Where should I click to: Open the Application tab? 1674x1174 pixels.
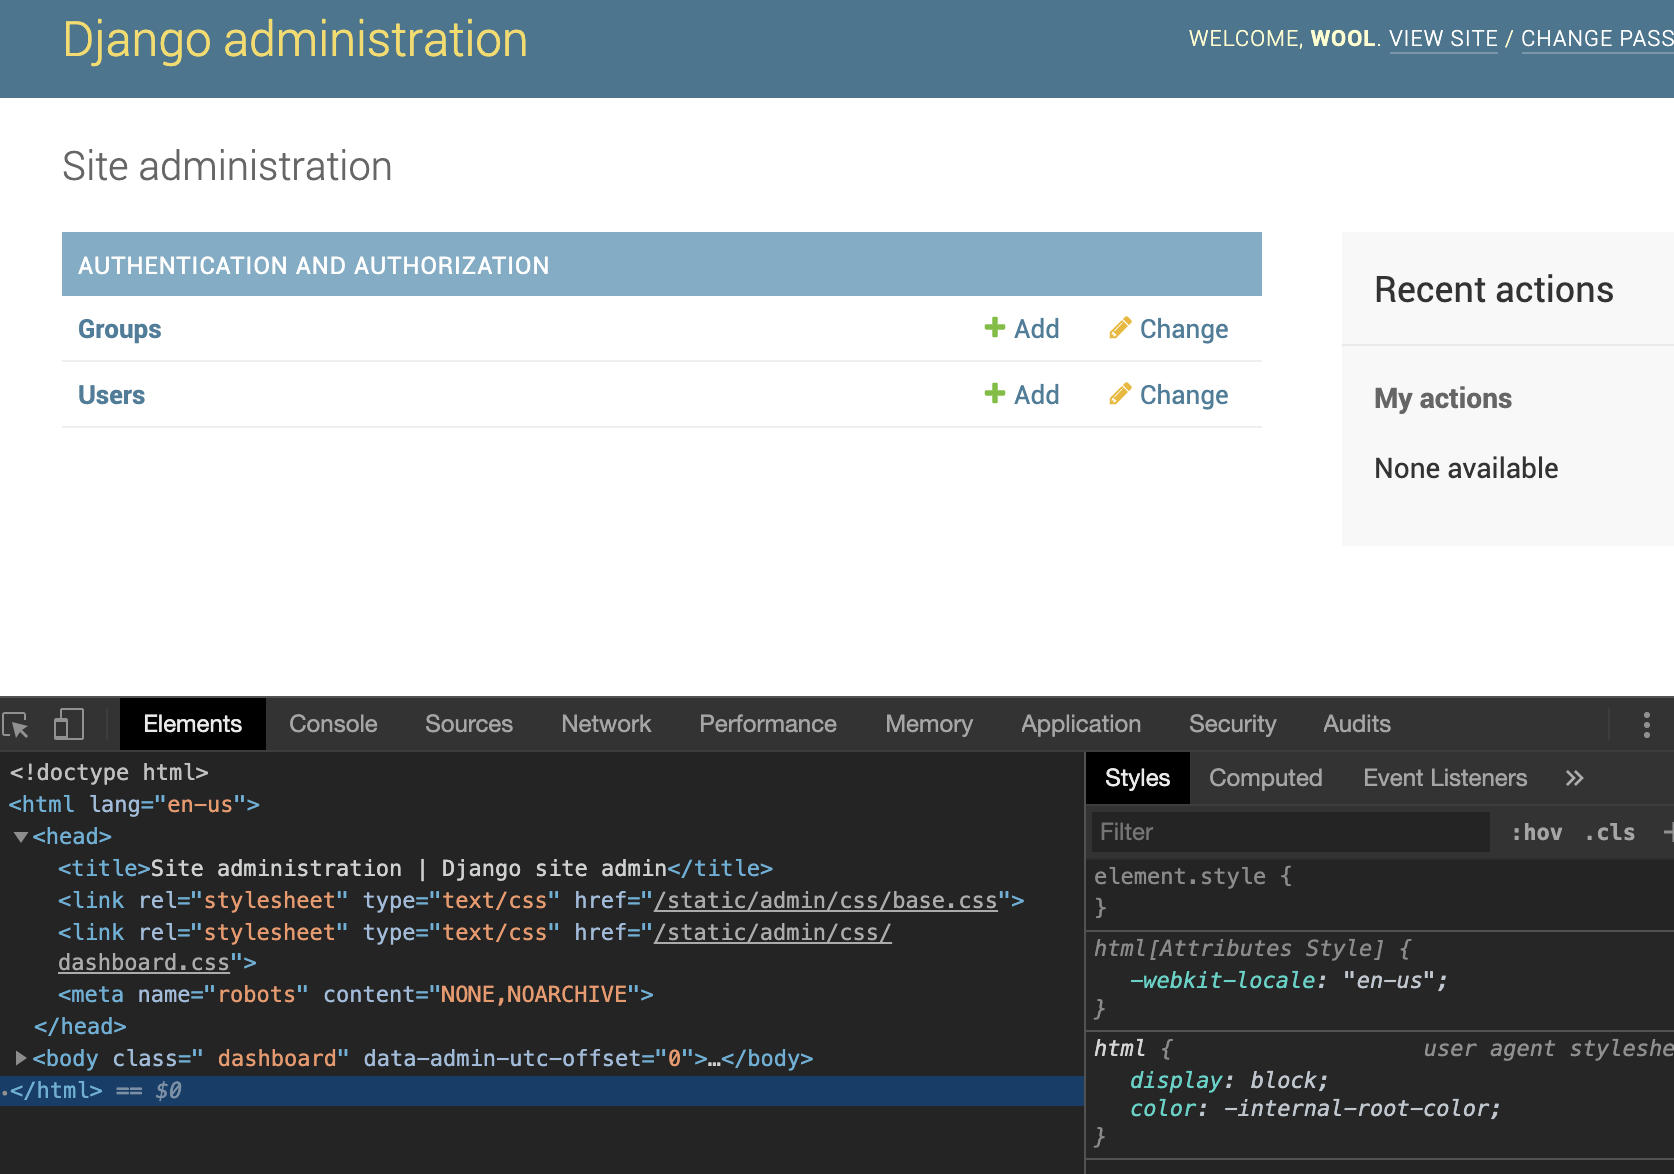[1081, 724]
